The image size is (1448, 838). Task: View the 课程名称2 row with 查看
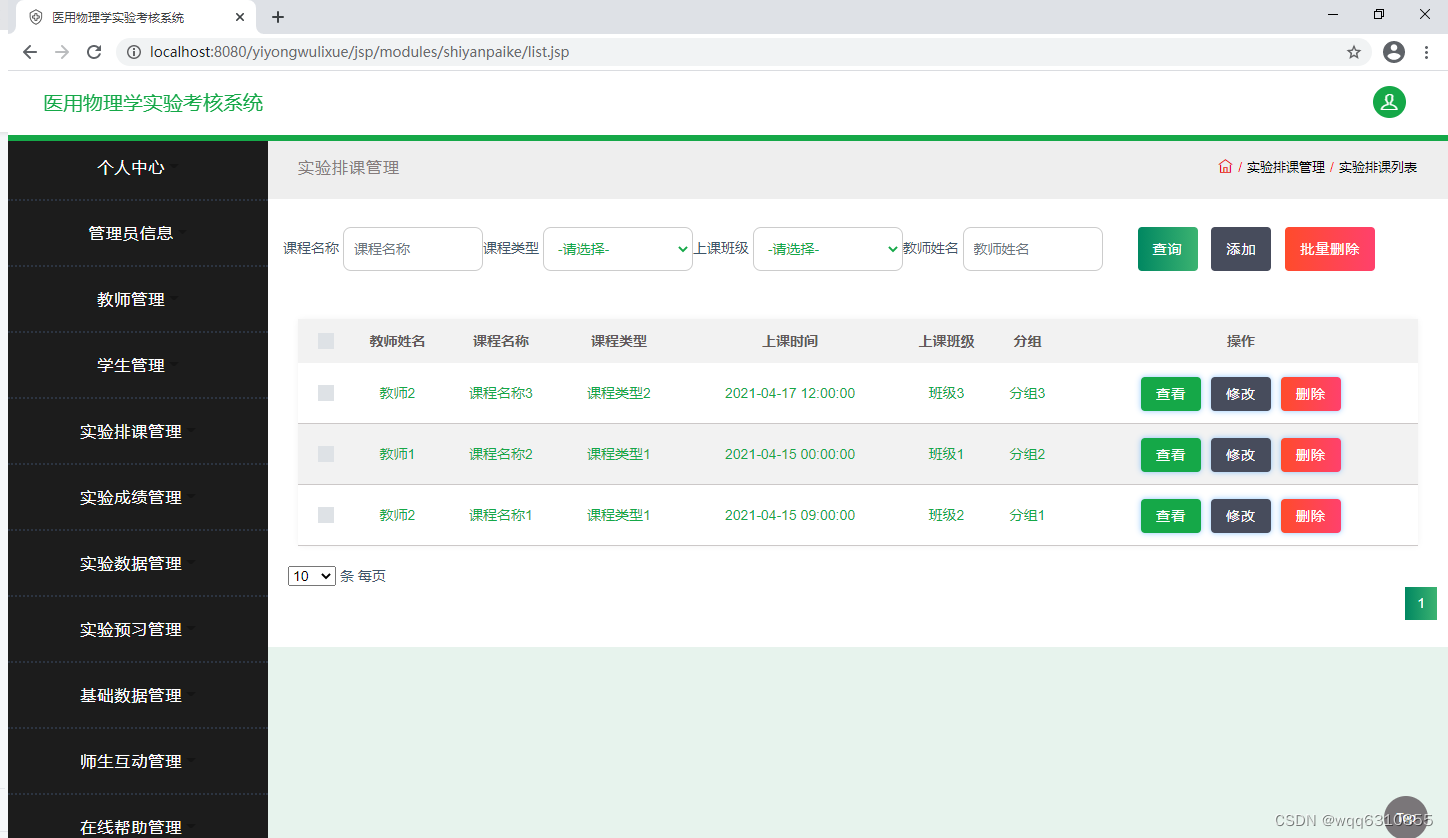1171,455
